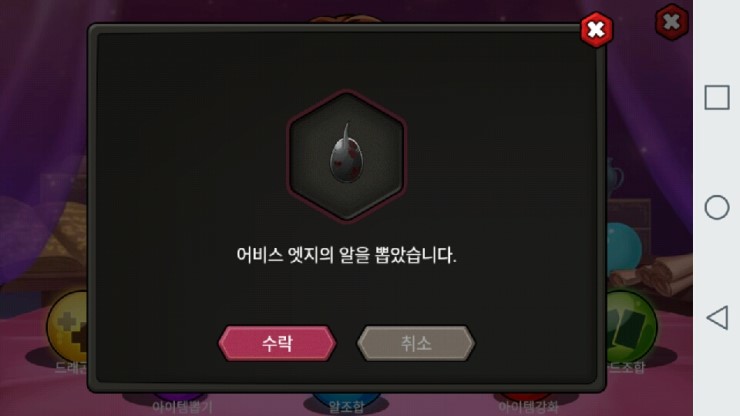
Task: Tap the green cards orb on right
Action: (631, 326)
